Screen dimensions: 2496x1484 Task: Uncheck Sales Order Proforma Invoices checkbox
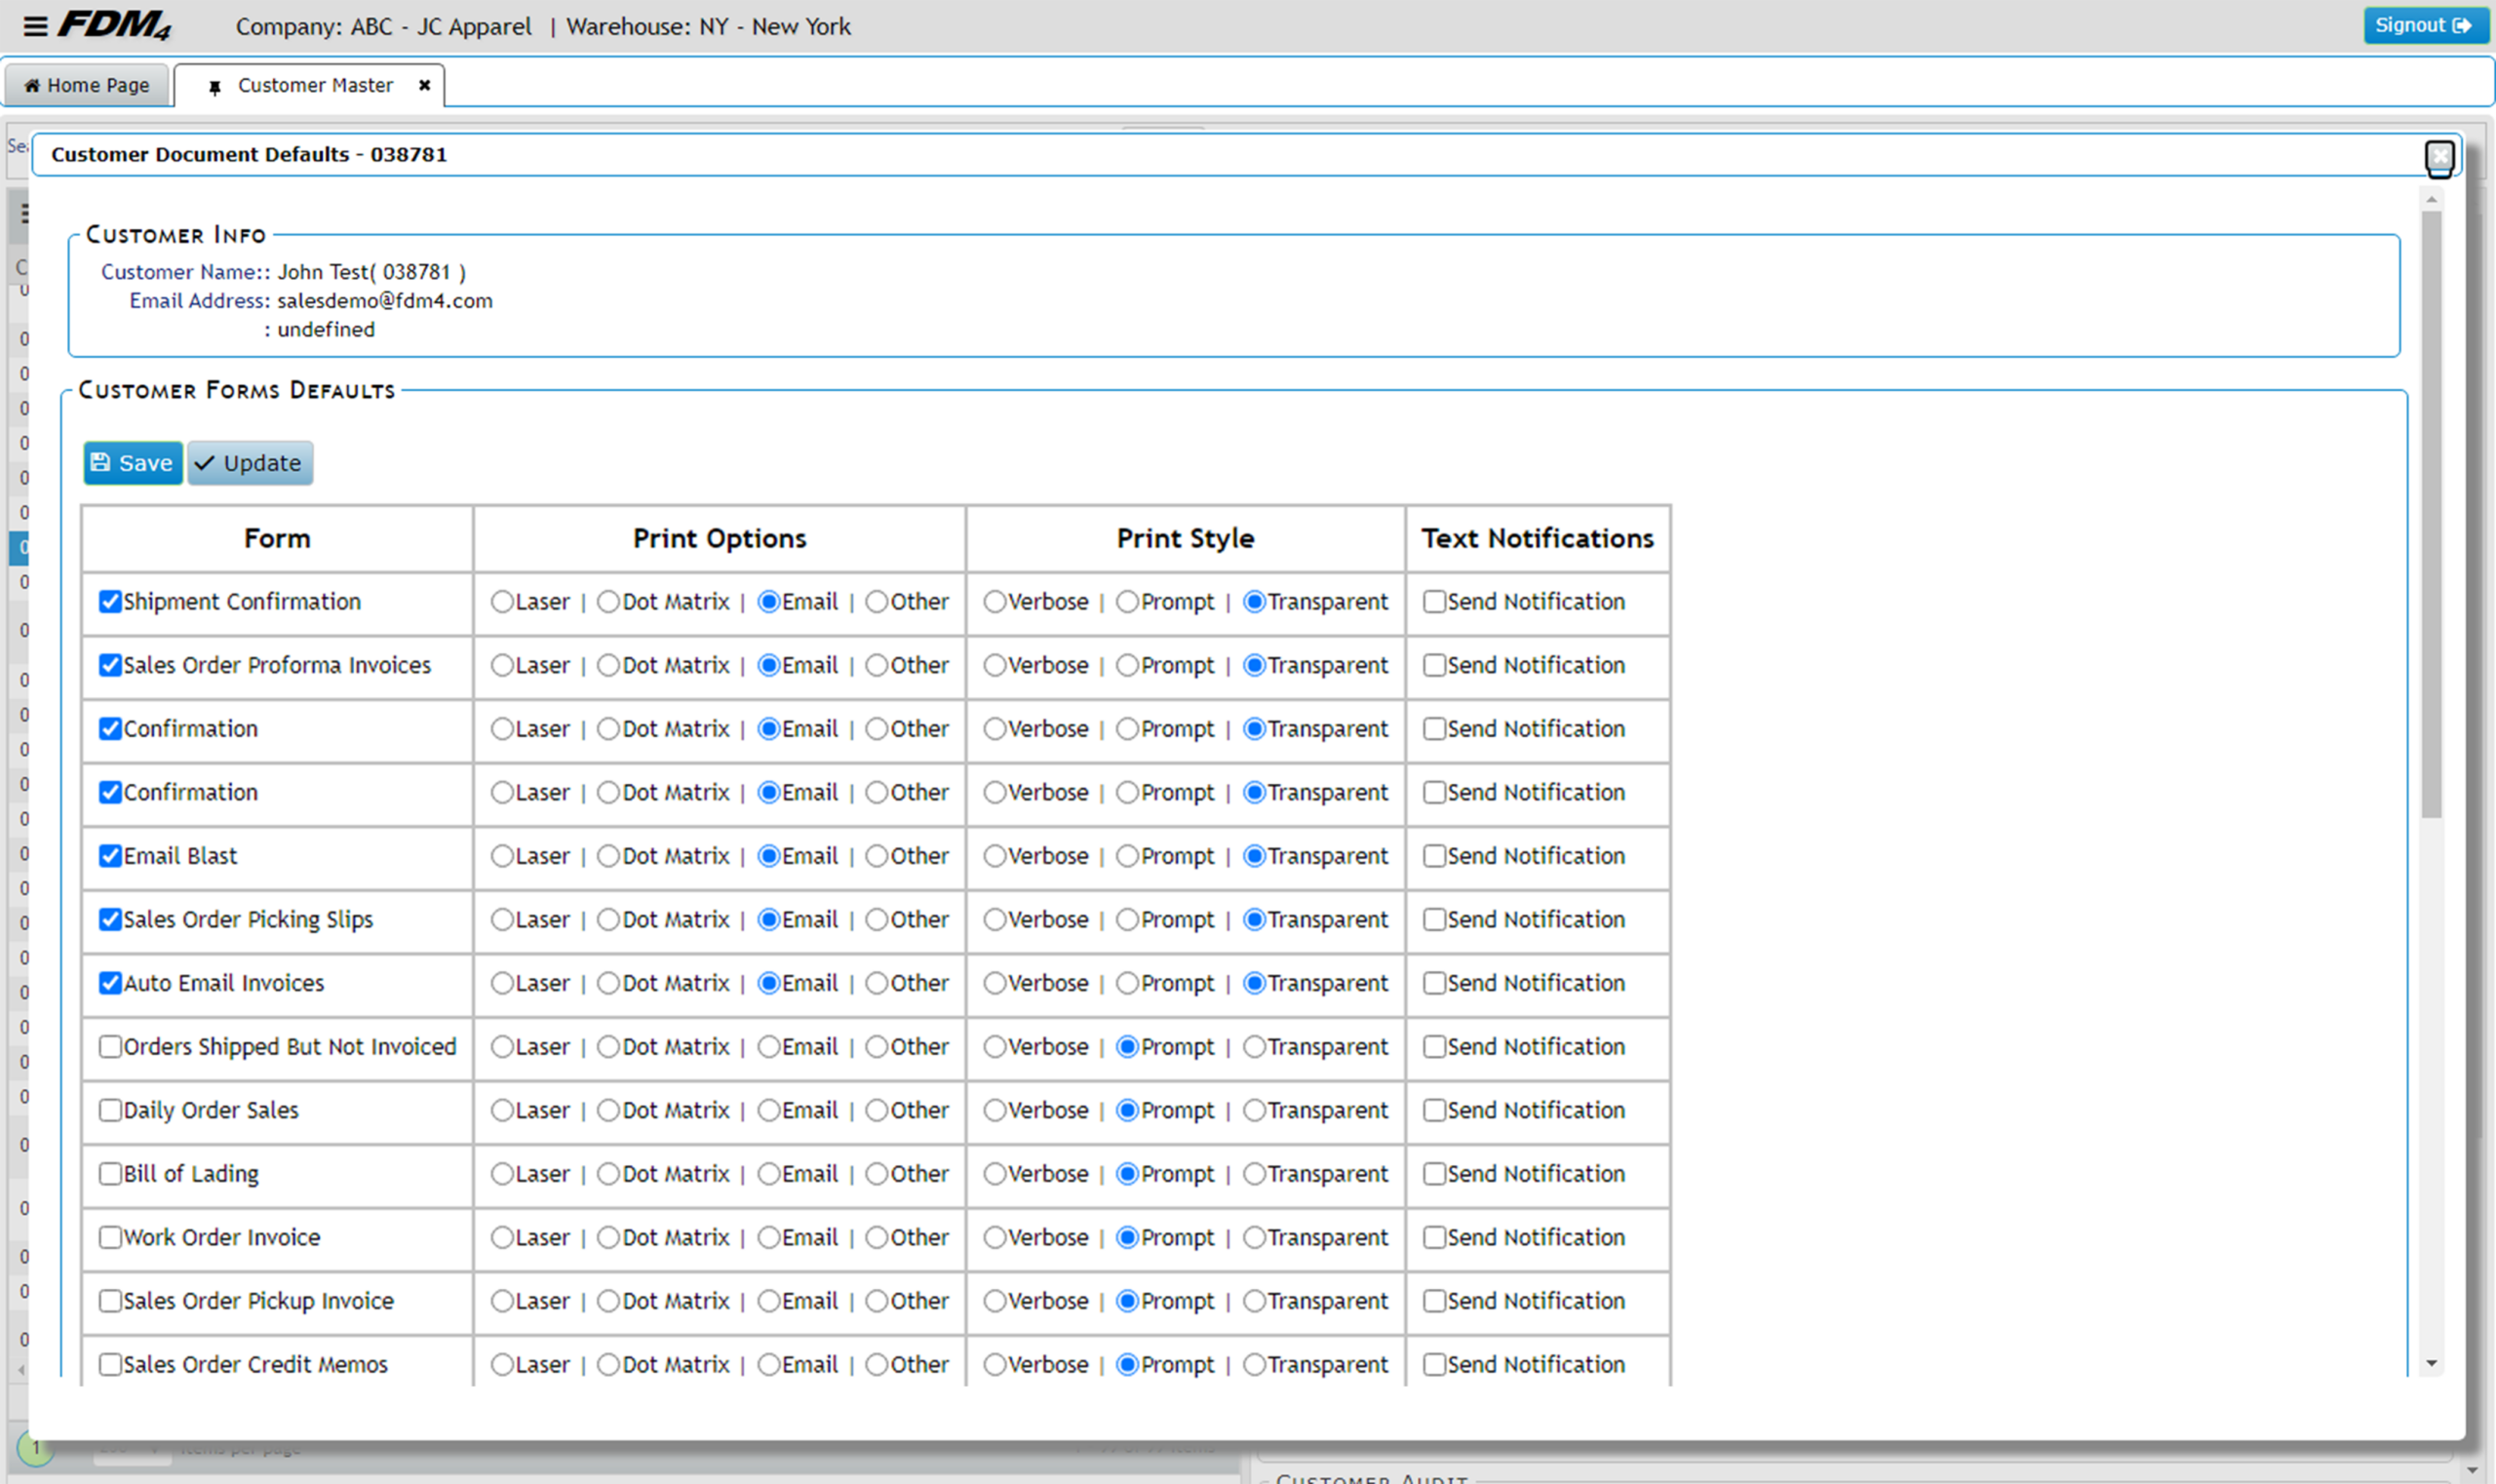(x=110, y=665)
